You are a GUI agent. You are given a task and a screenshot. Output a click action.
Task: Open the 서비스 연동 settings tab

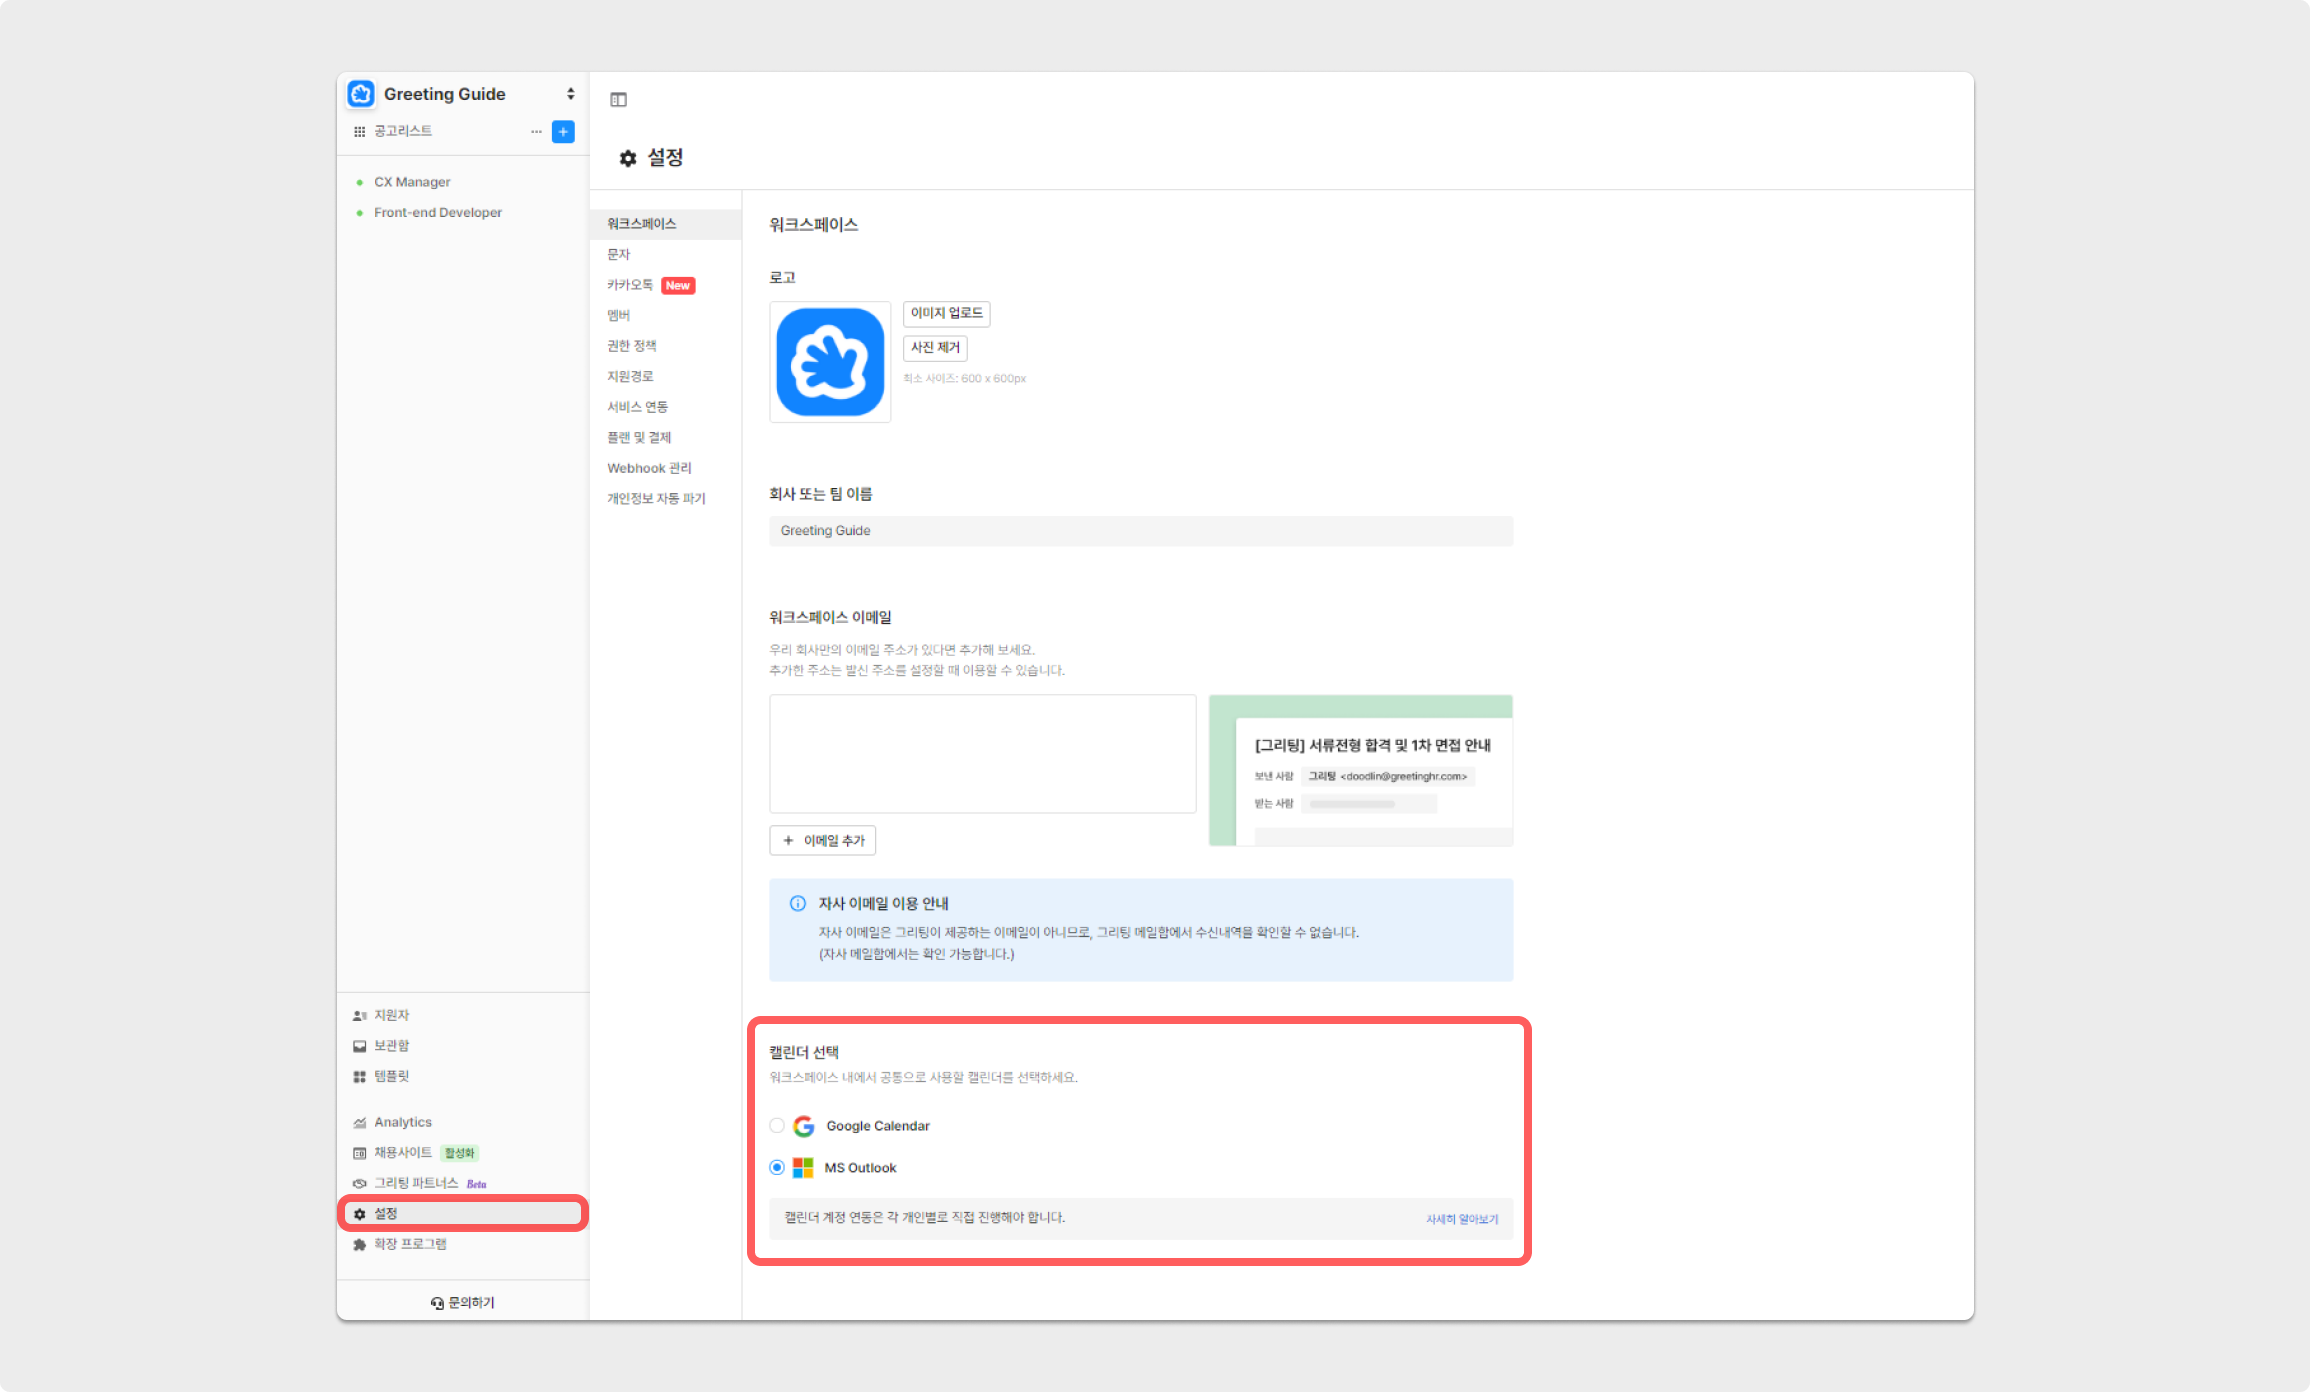click(637, 407)
